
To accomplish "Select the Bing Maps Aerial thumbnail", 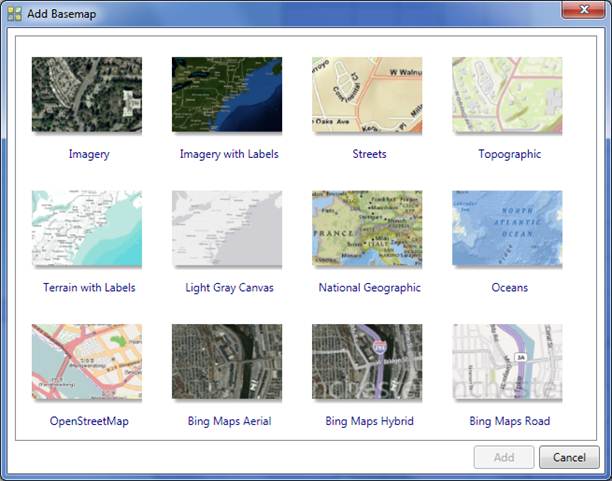I will 227,362.
